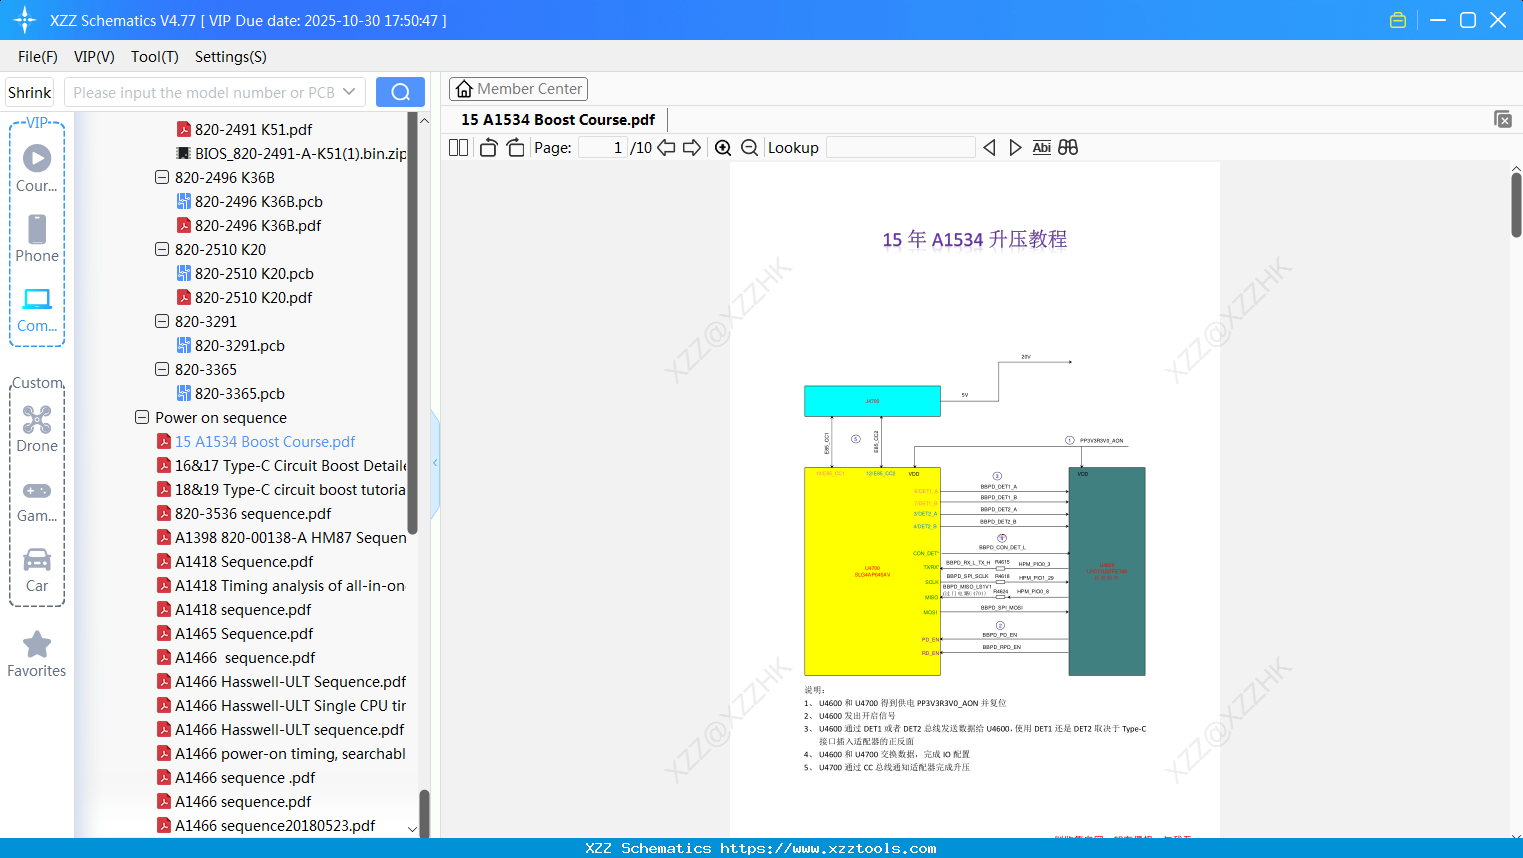Click the file tree scrollbar thumb
1523x858 pixels.
pos(412,322)
